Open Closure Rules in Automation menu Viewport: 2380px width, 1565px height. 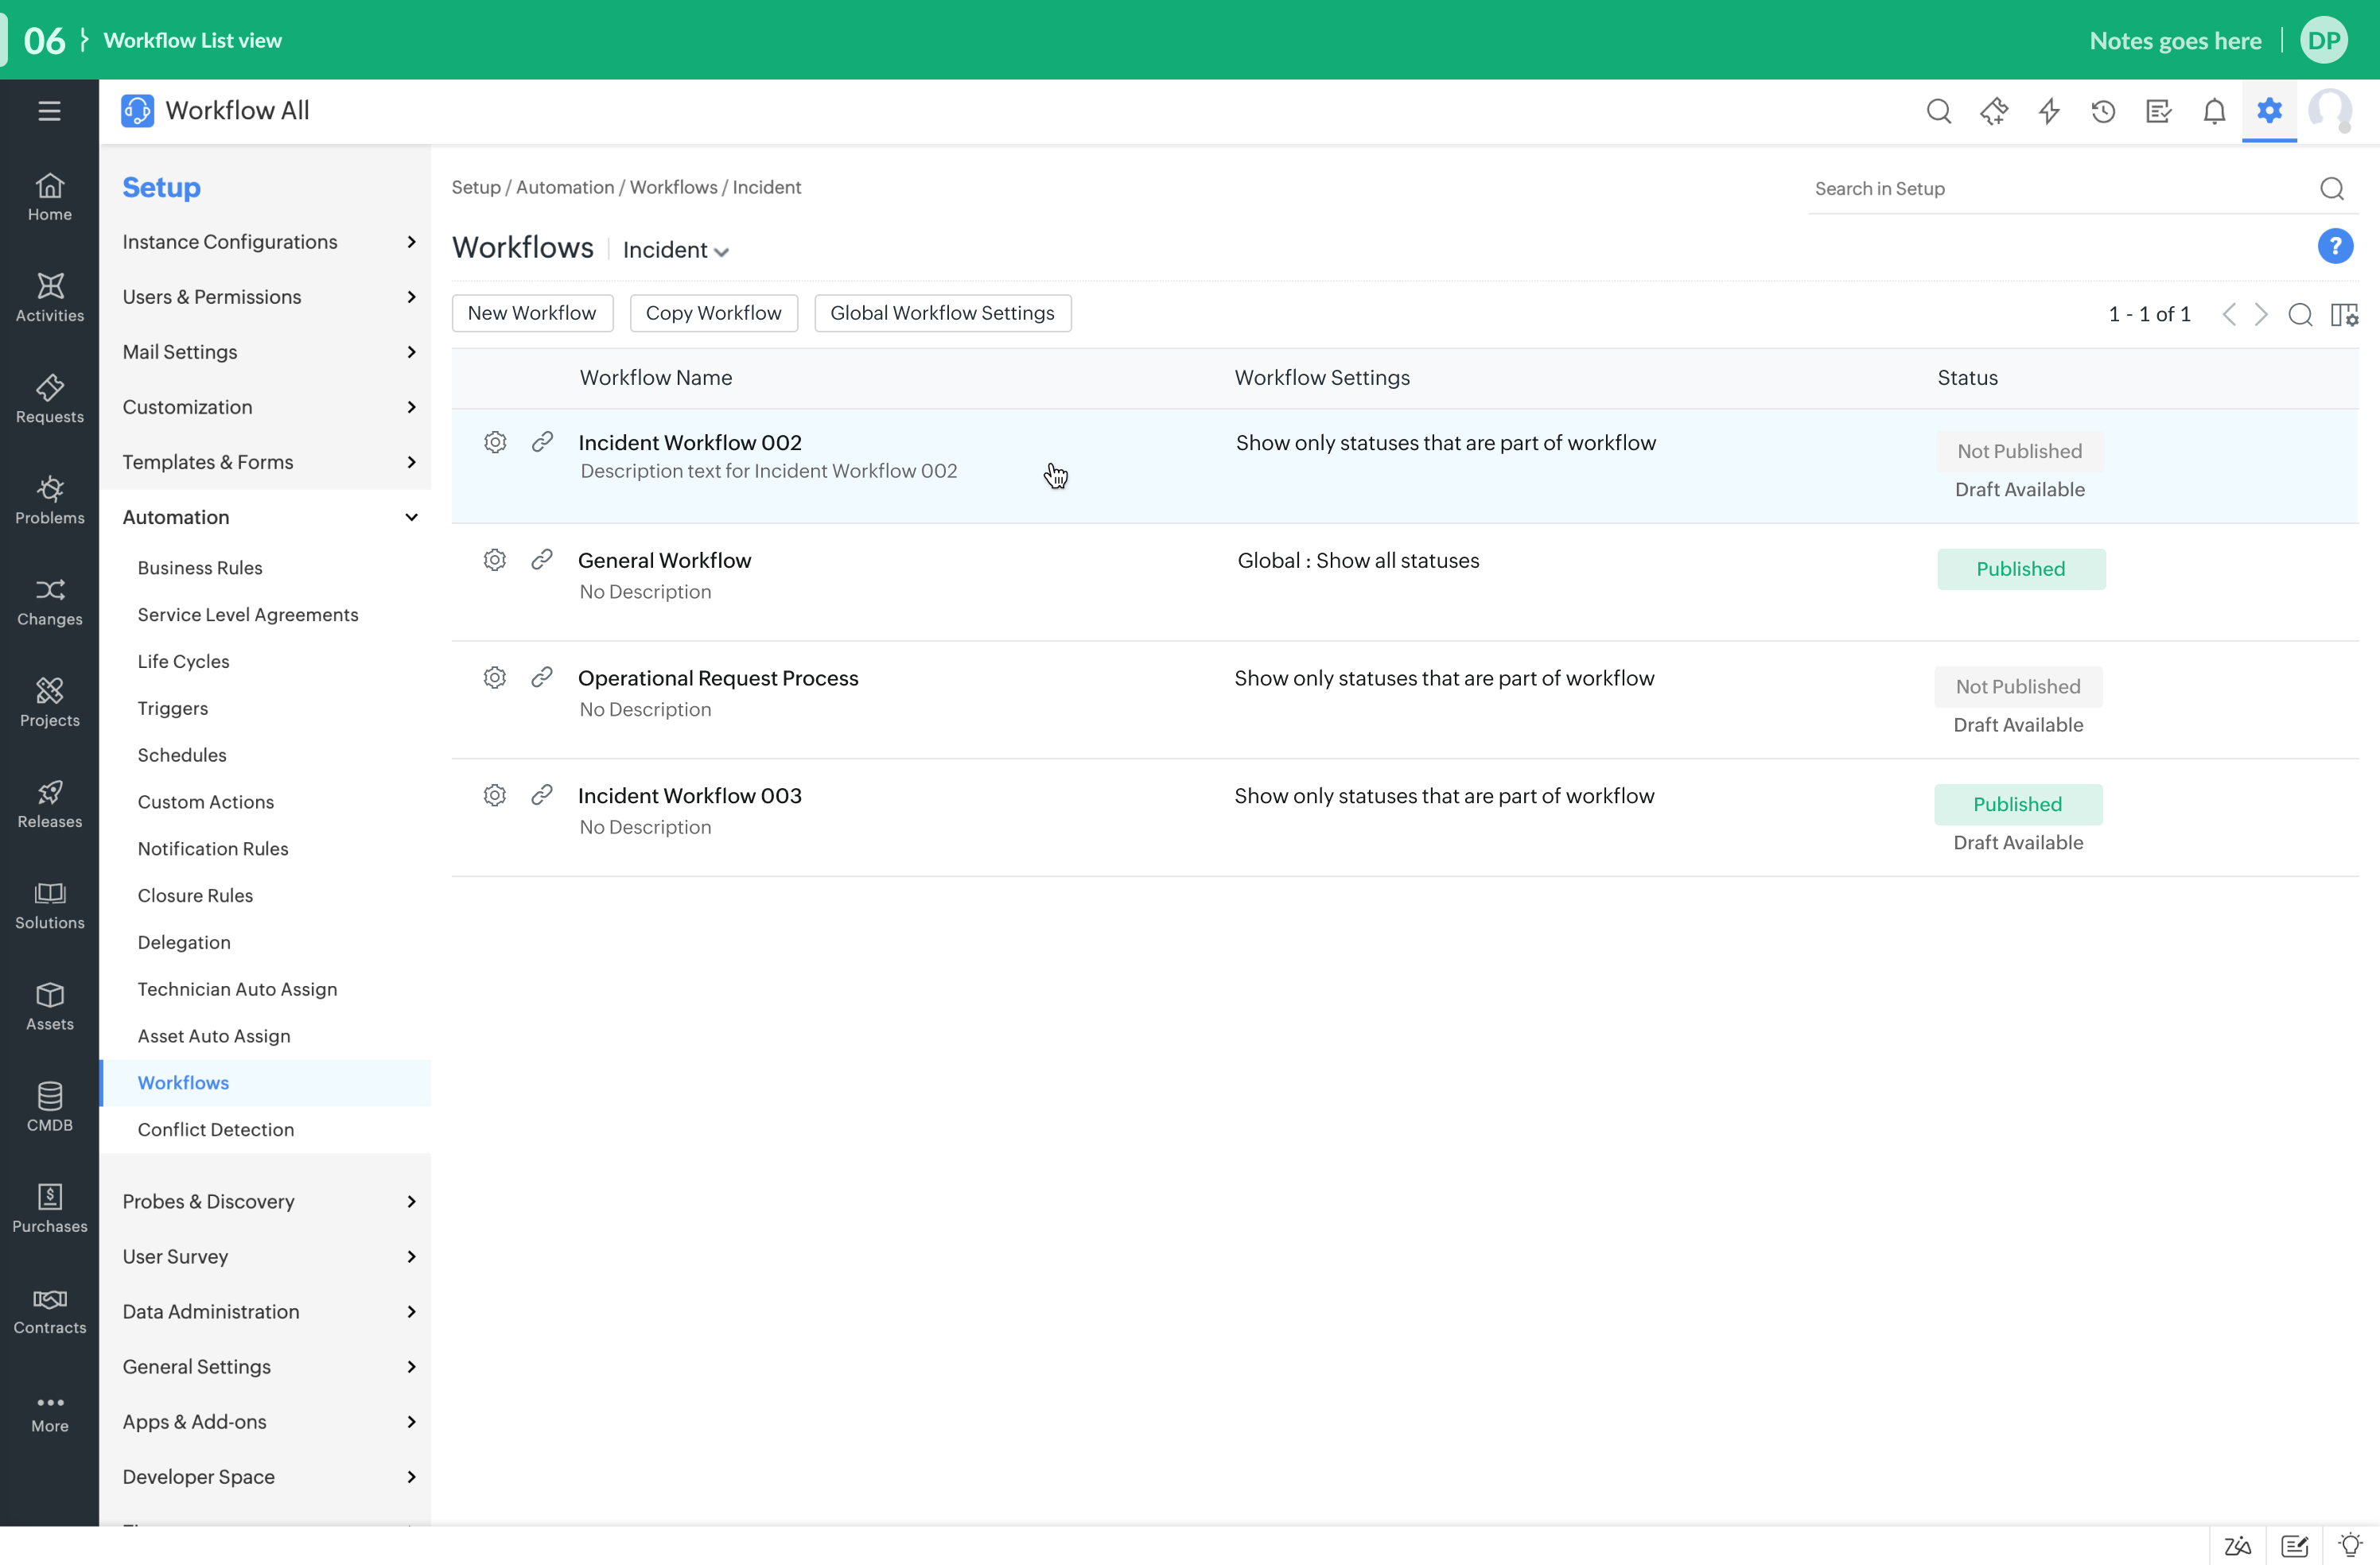pos(195,896)
